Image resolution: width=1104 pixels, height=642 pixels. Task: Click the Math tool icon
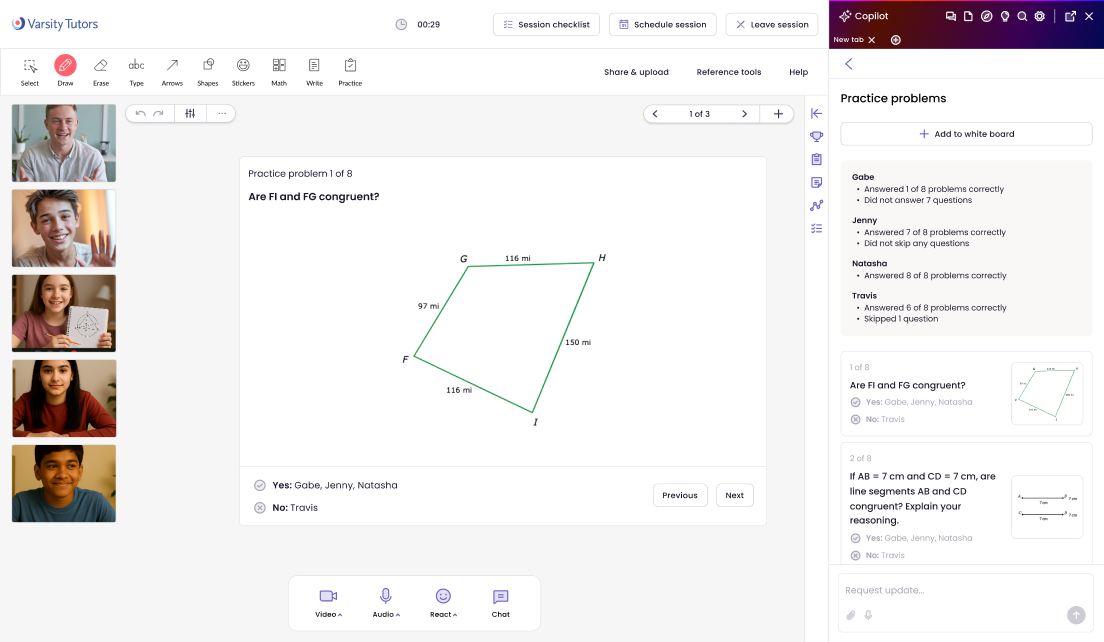click(x=279, y=66)
